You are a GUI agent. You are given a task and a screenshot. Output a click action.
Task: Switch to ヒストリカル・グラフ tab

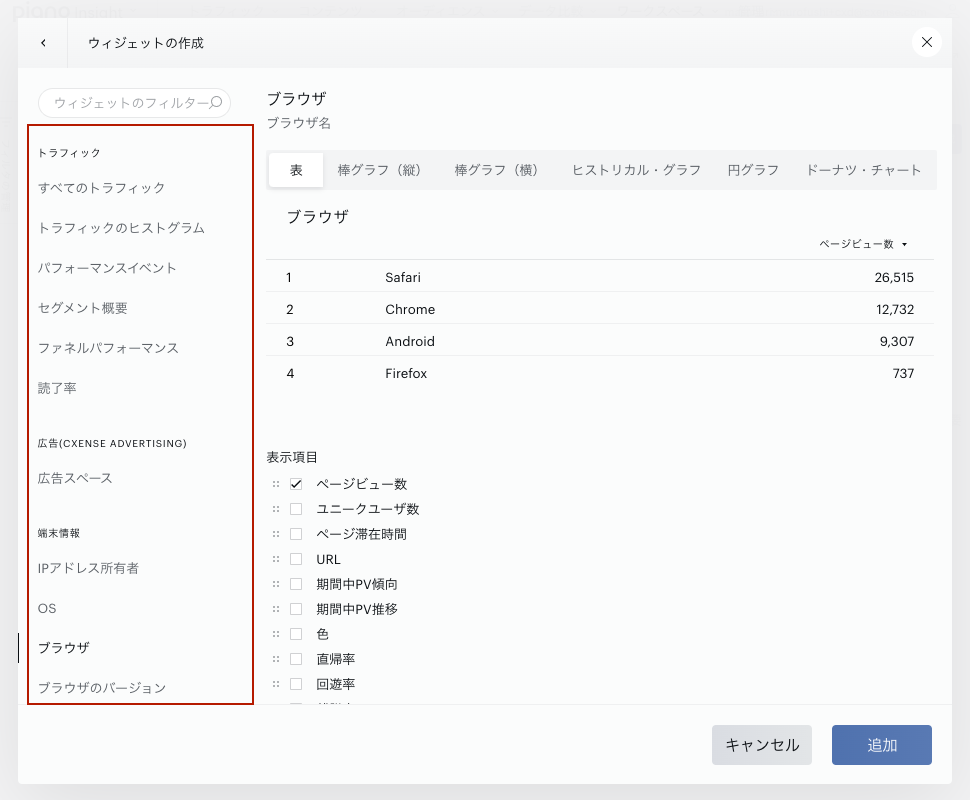pos(636,170)
